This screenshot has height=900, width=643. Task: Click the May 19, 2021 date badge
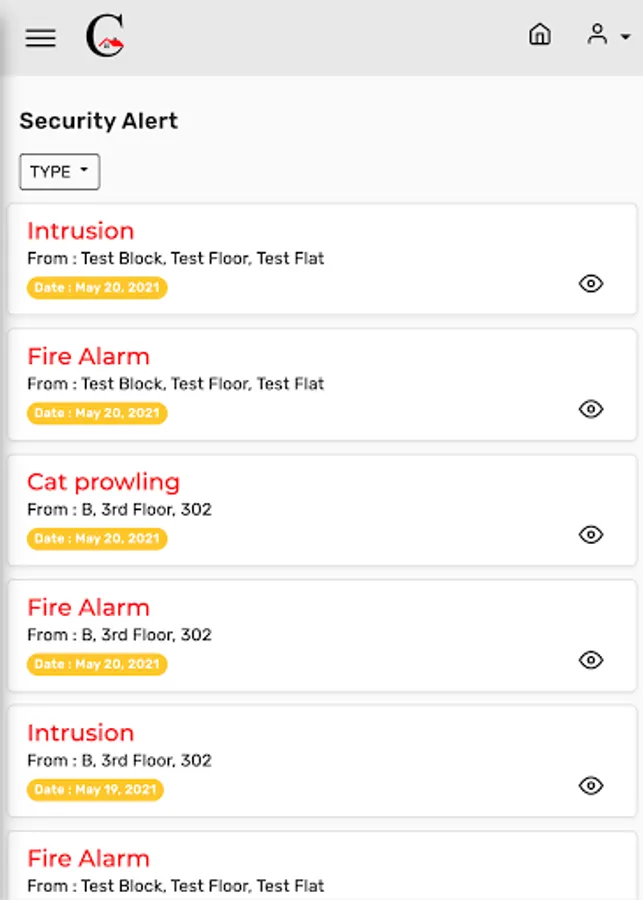95,790
